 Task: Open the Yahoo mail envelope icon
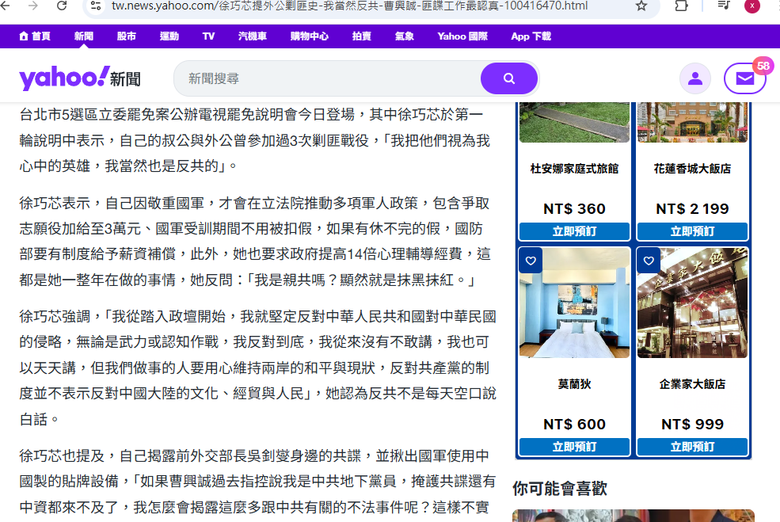[744, 79]
